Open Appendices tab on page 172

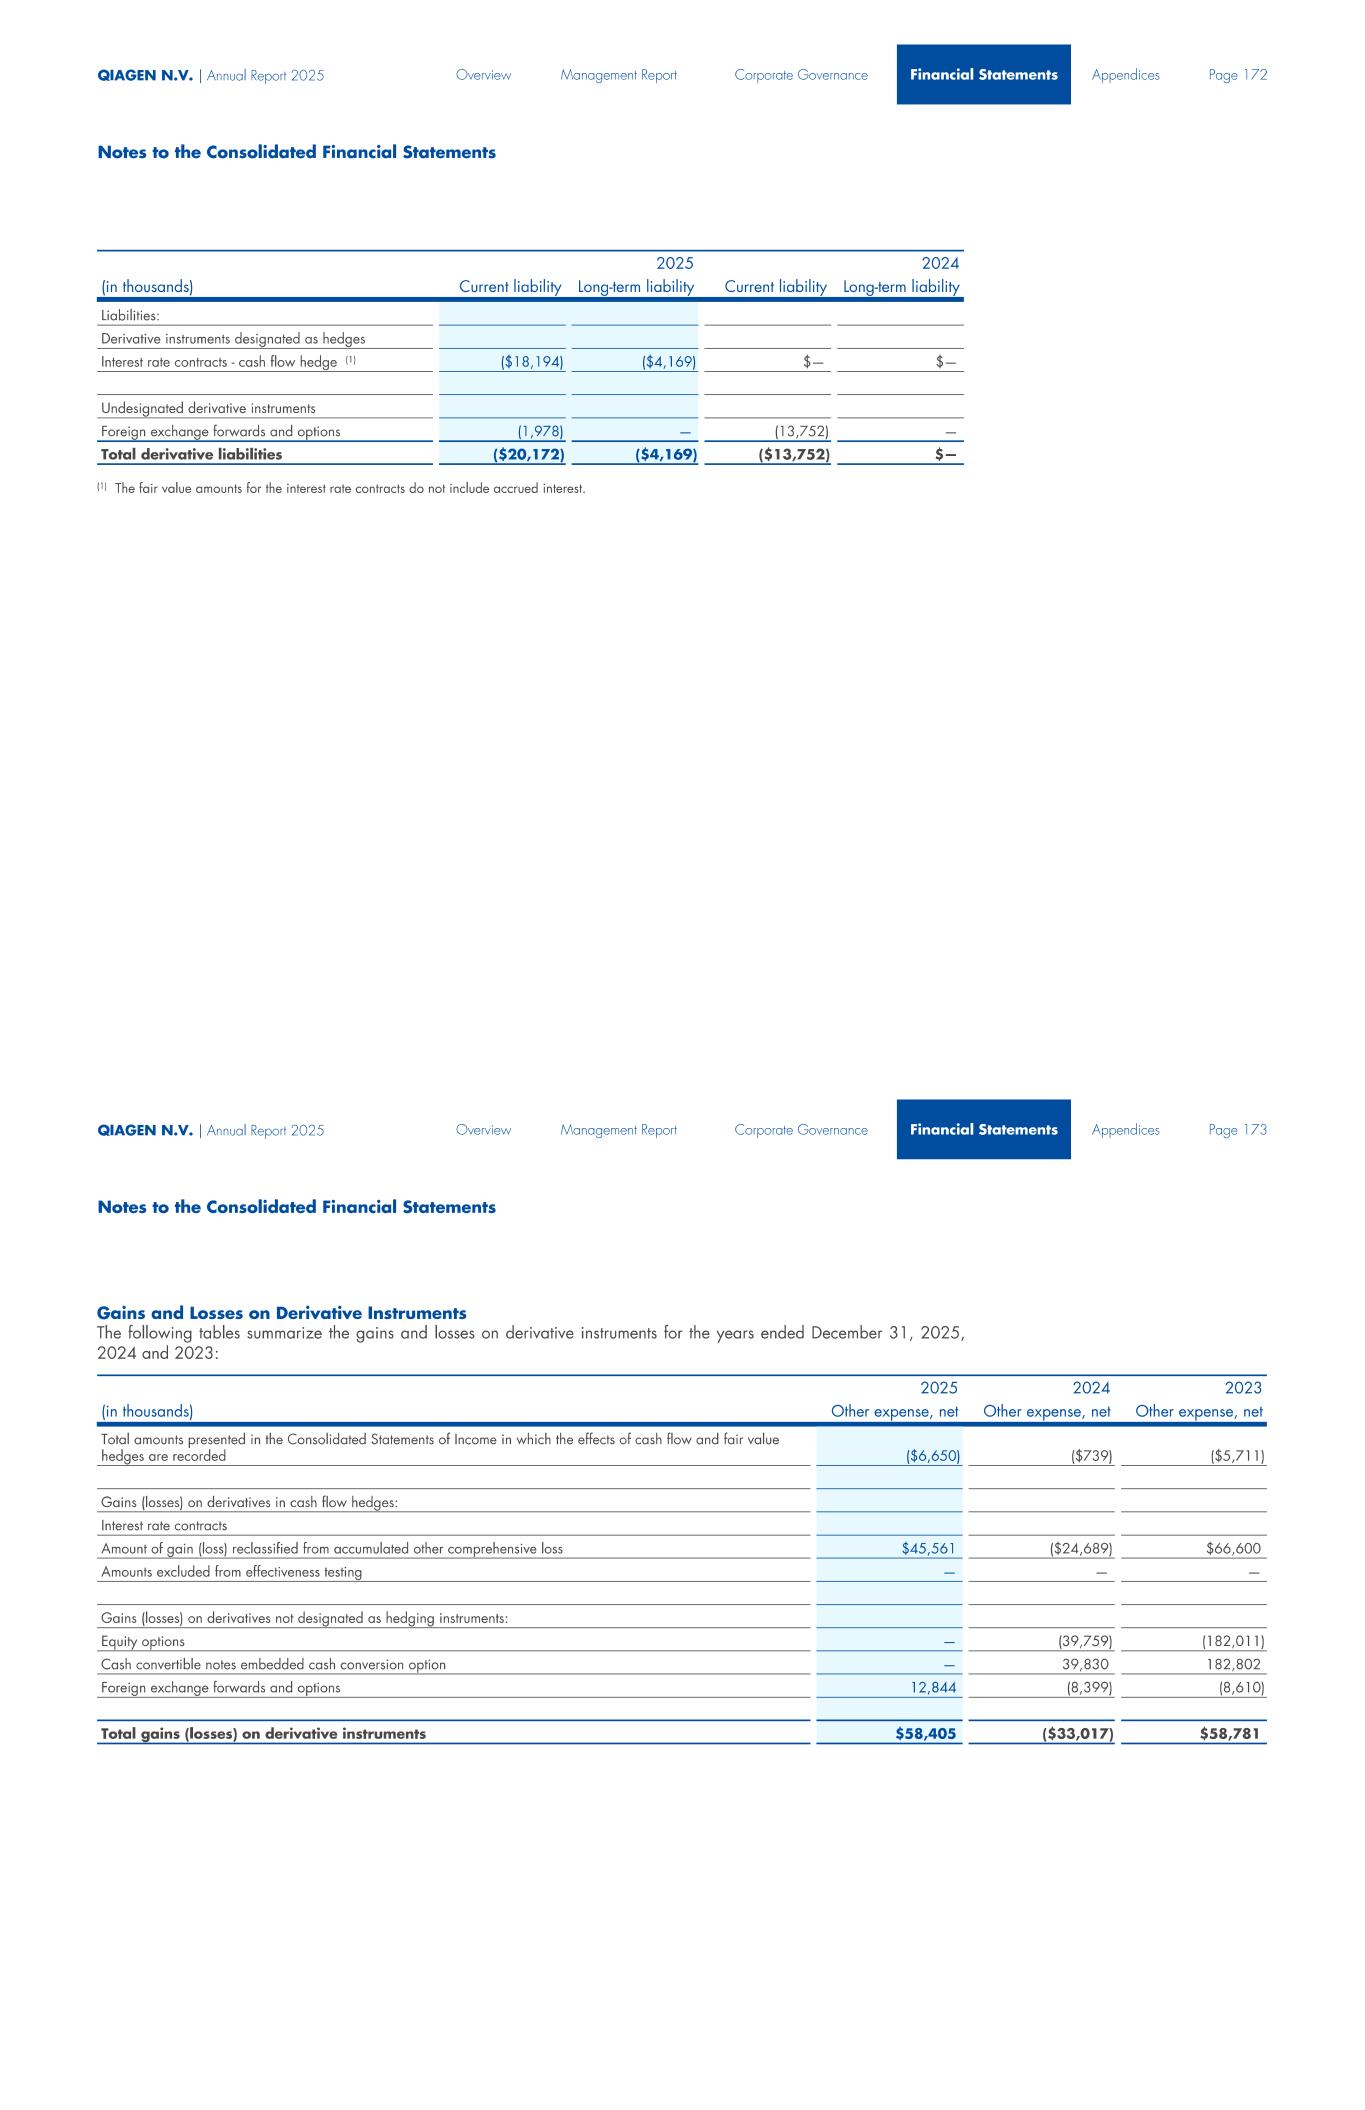click(x=1125, y=75)
